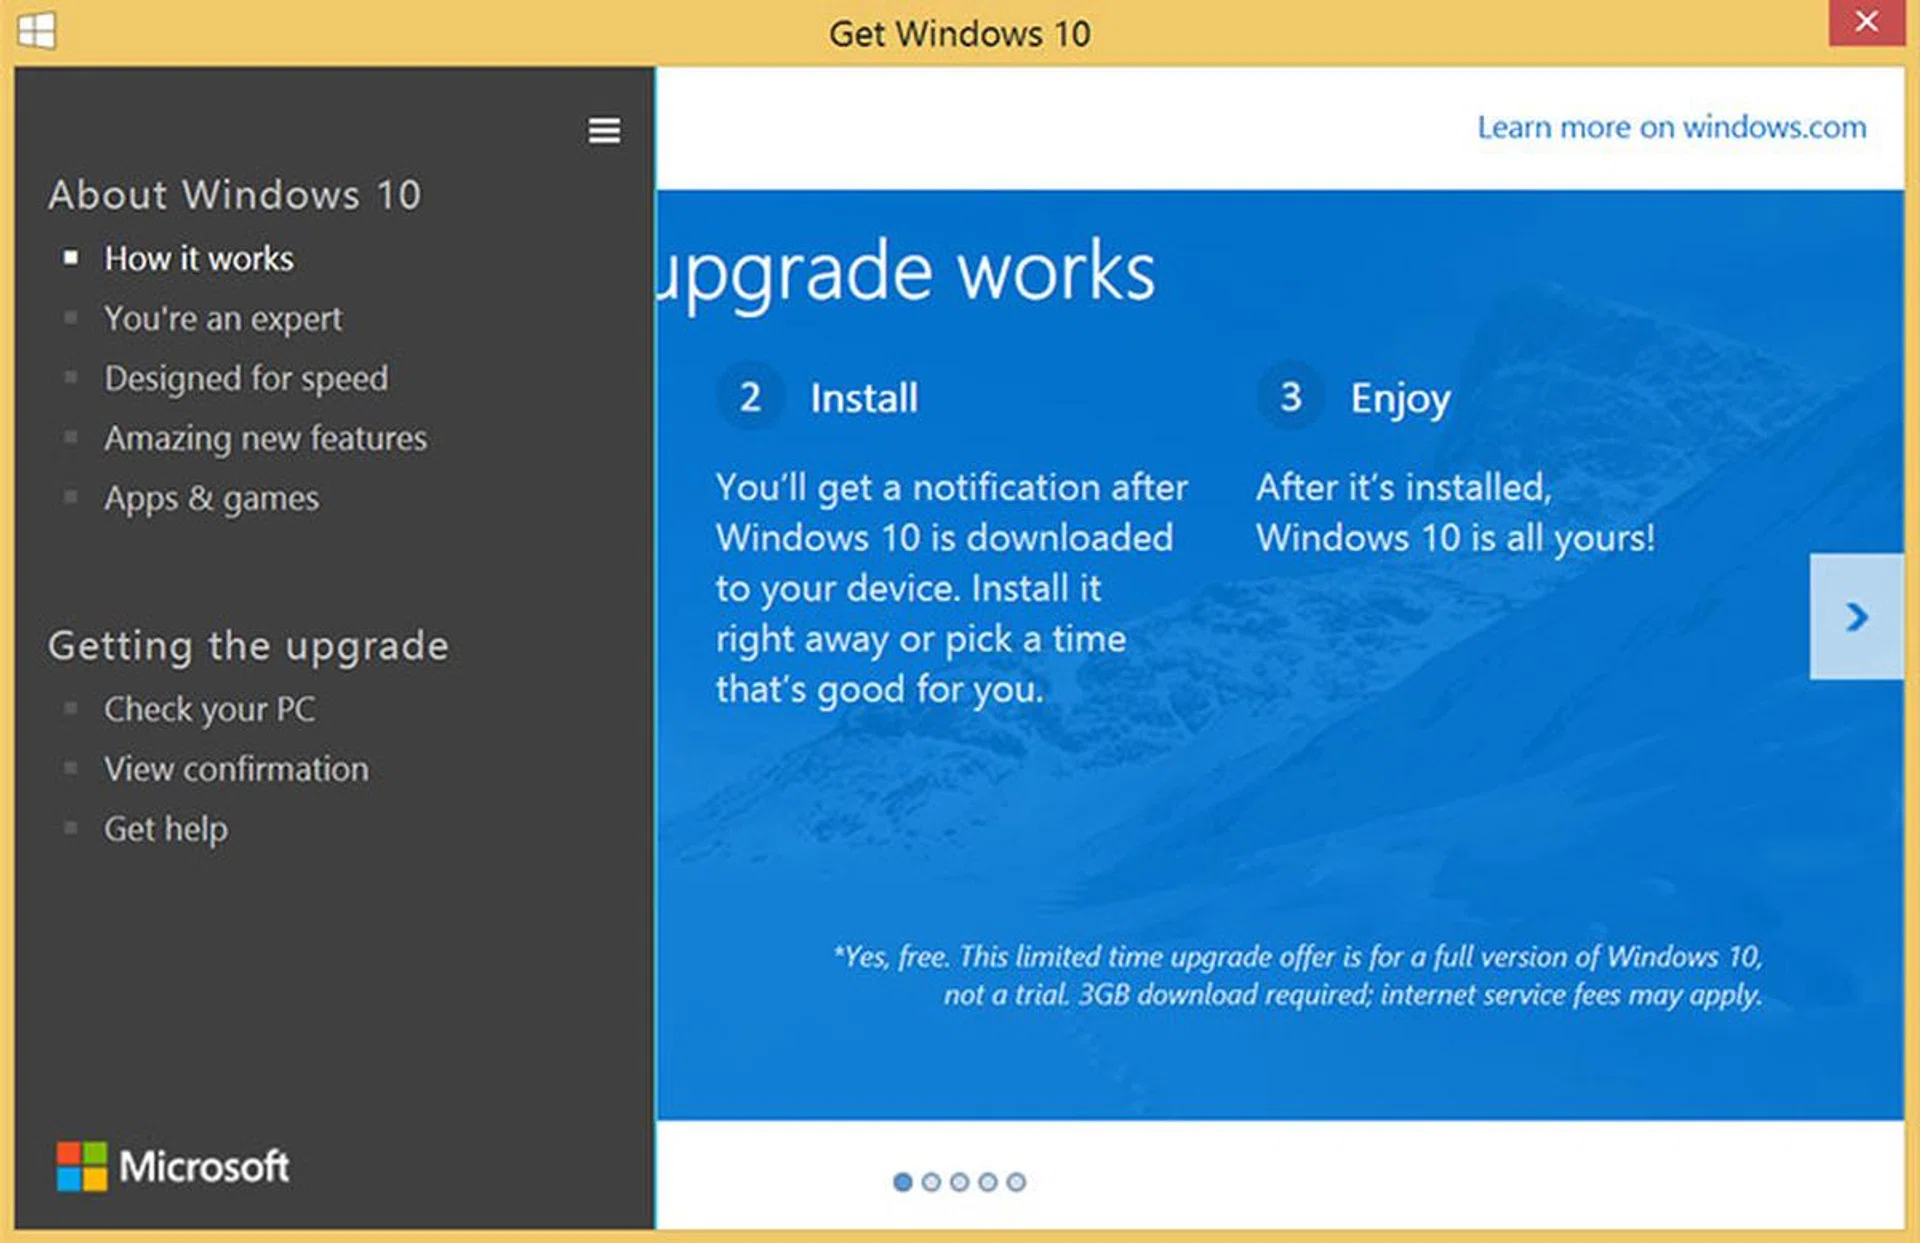This screenshot has height=1243, width=1920.
Task: Show Amazing new features page
Action: click(265, 439)
